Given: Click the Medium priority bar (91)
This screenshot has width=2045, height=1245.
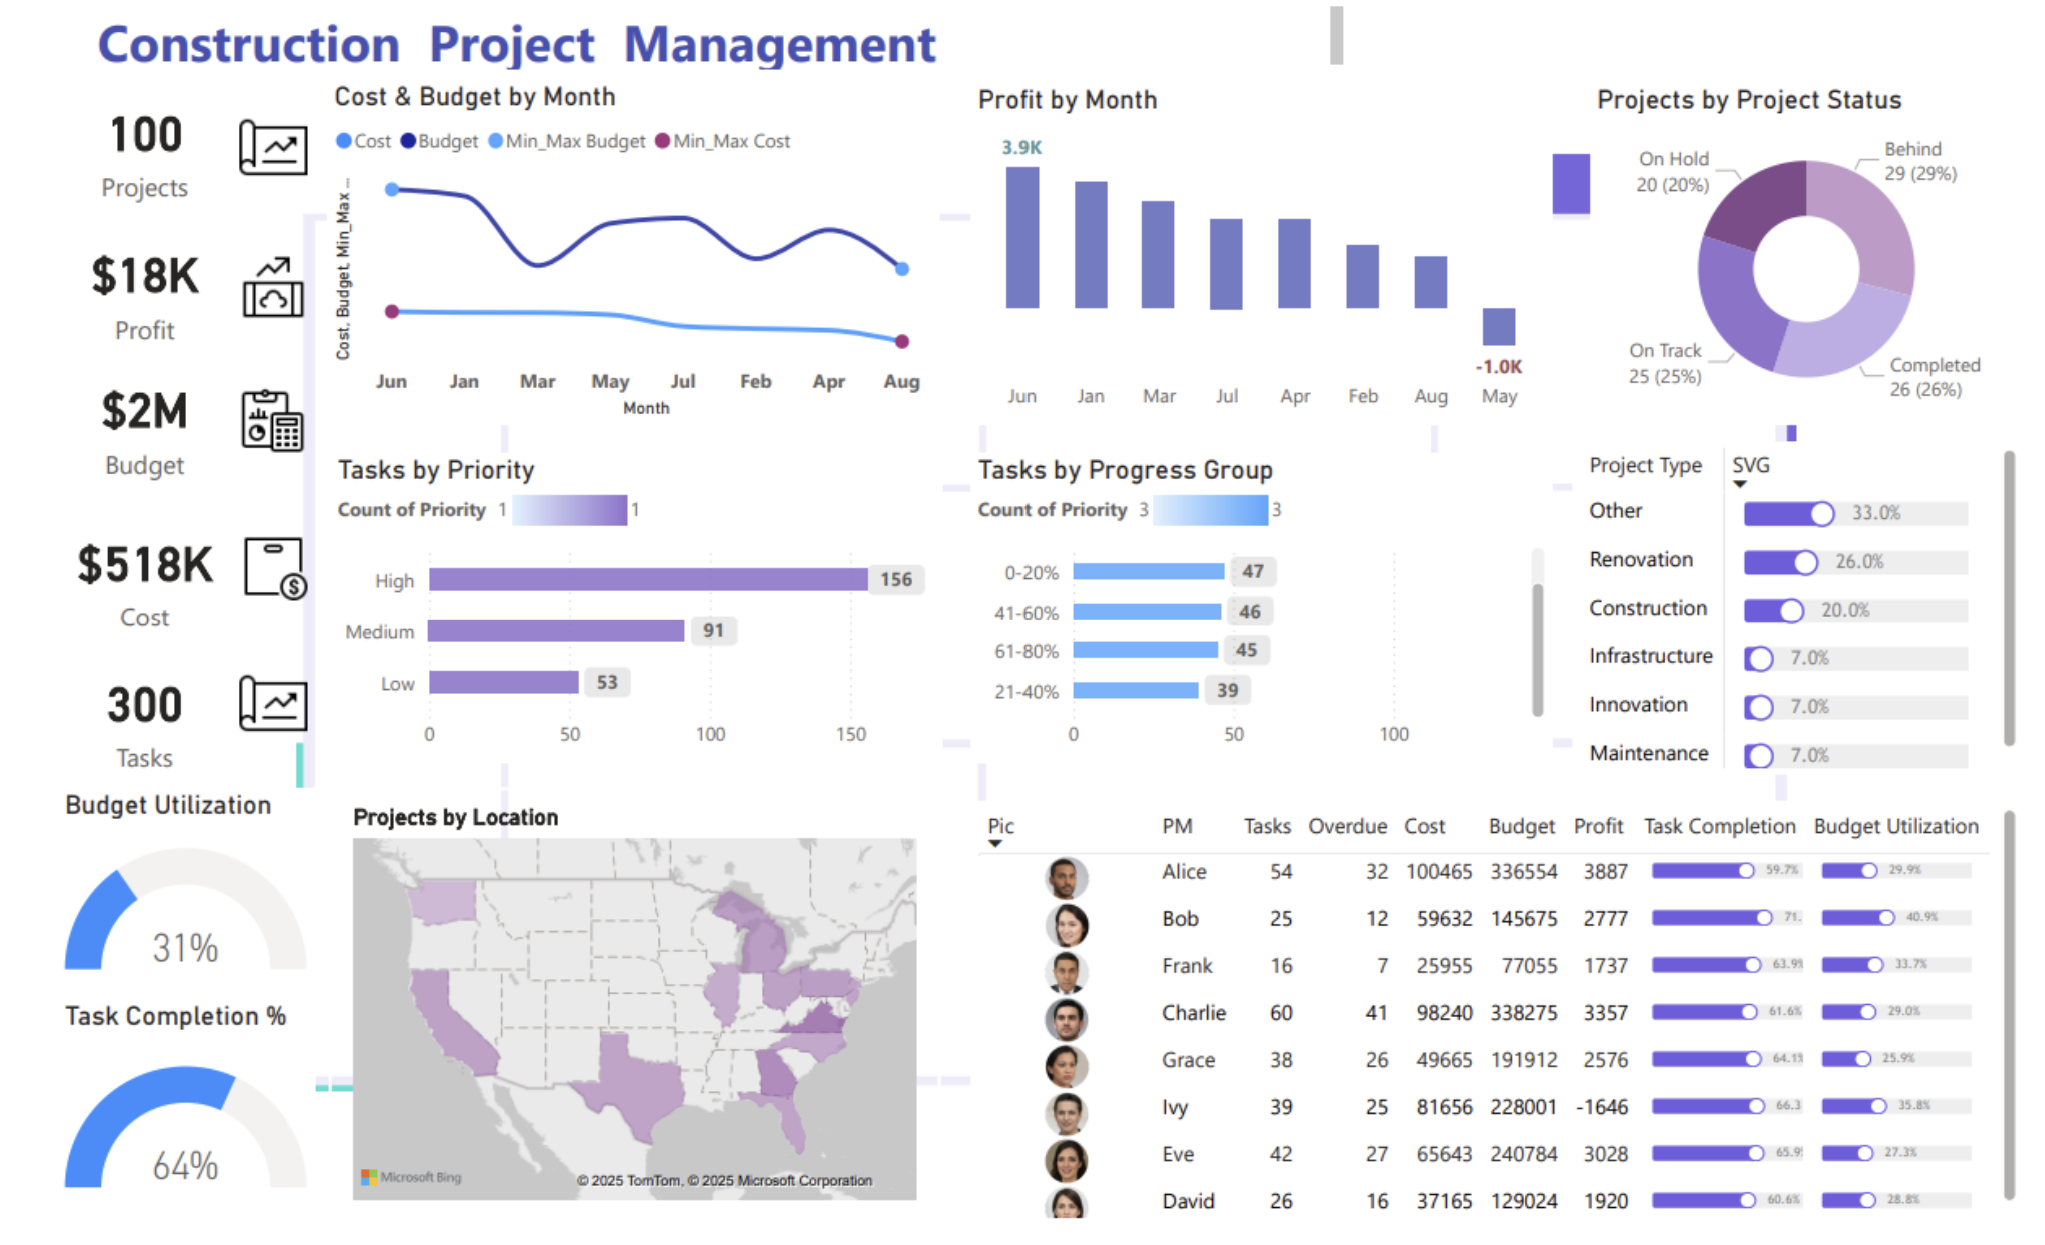Looking at the screenshot, I should pyautogui.click(x=557, y=630).
